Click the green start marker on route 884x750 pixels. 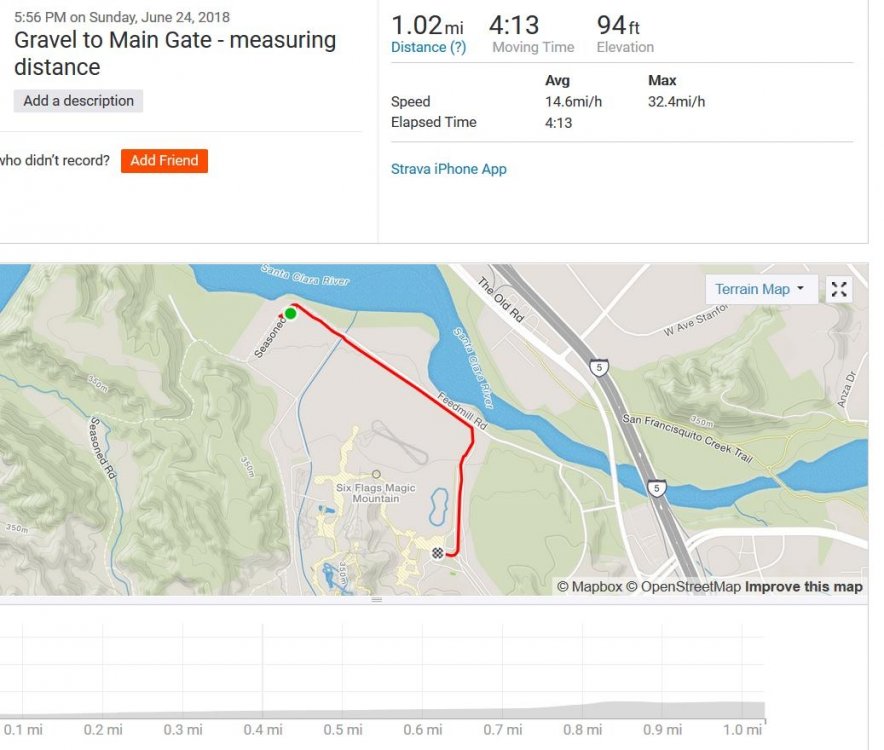[x=290, y=314]
